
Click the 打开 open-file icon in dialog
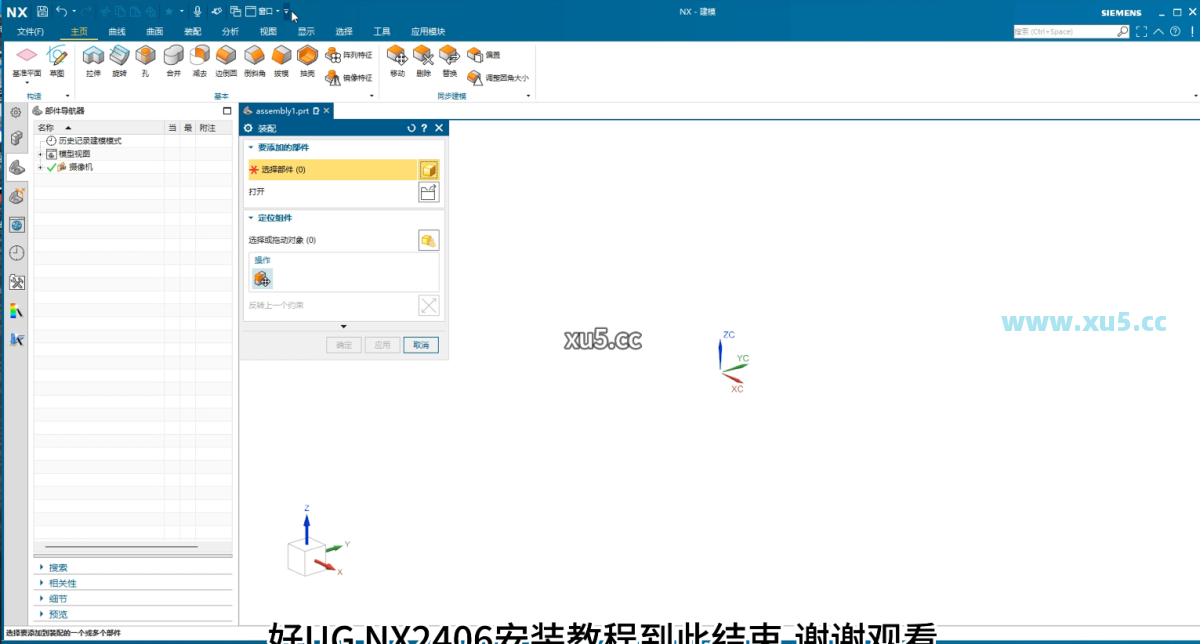(x=428, y=192)
